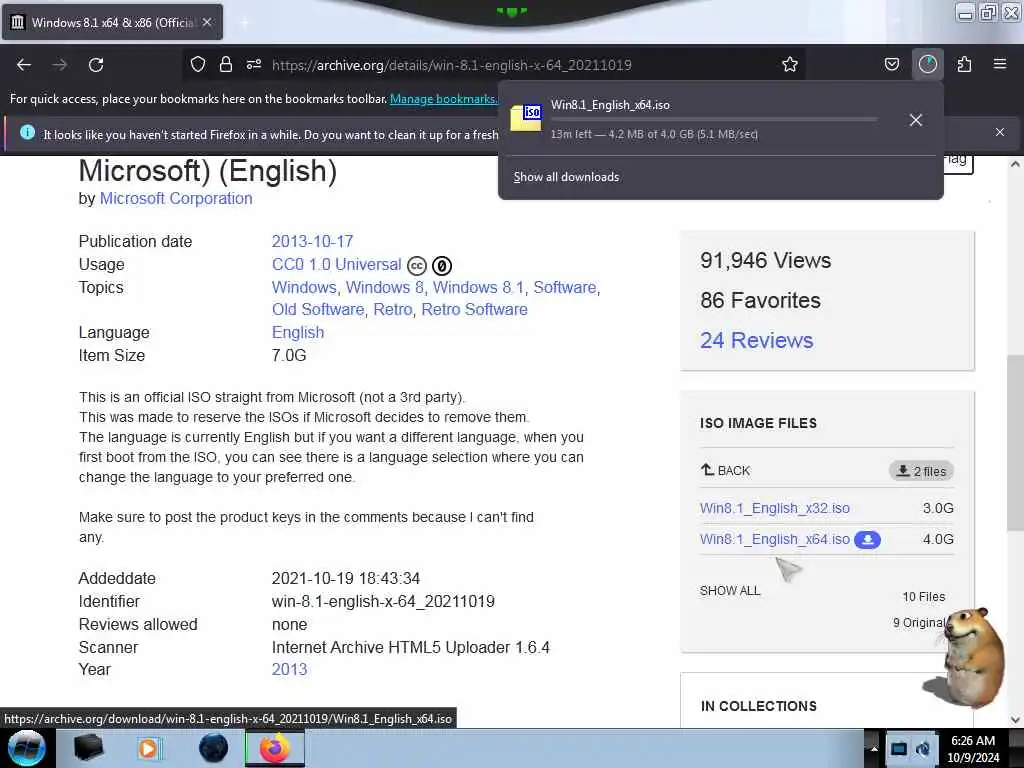Open the Windows 8 topic link
This screenshot has width=1024, height=768.
385,287
